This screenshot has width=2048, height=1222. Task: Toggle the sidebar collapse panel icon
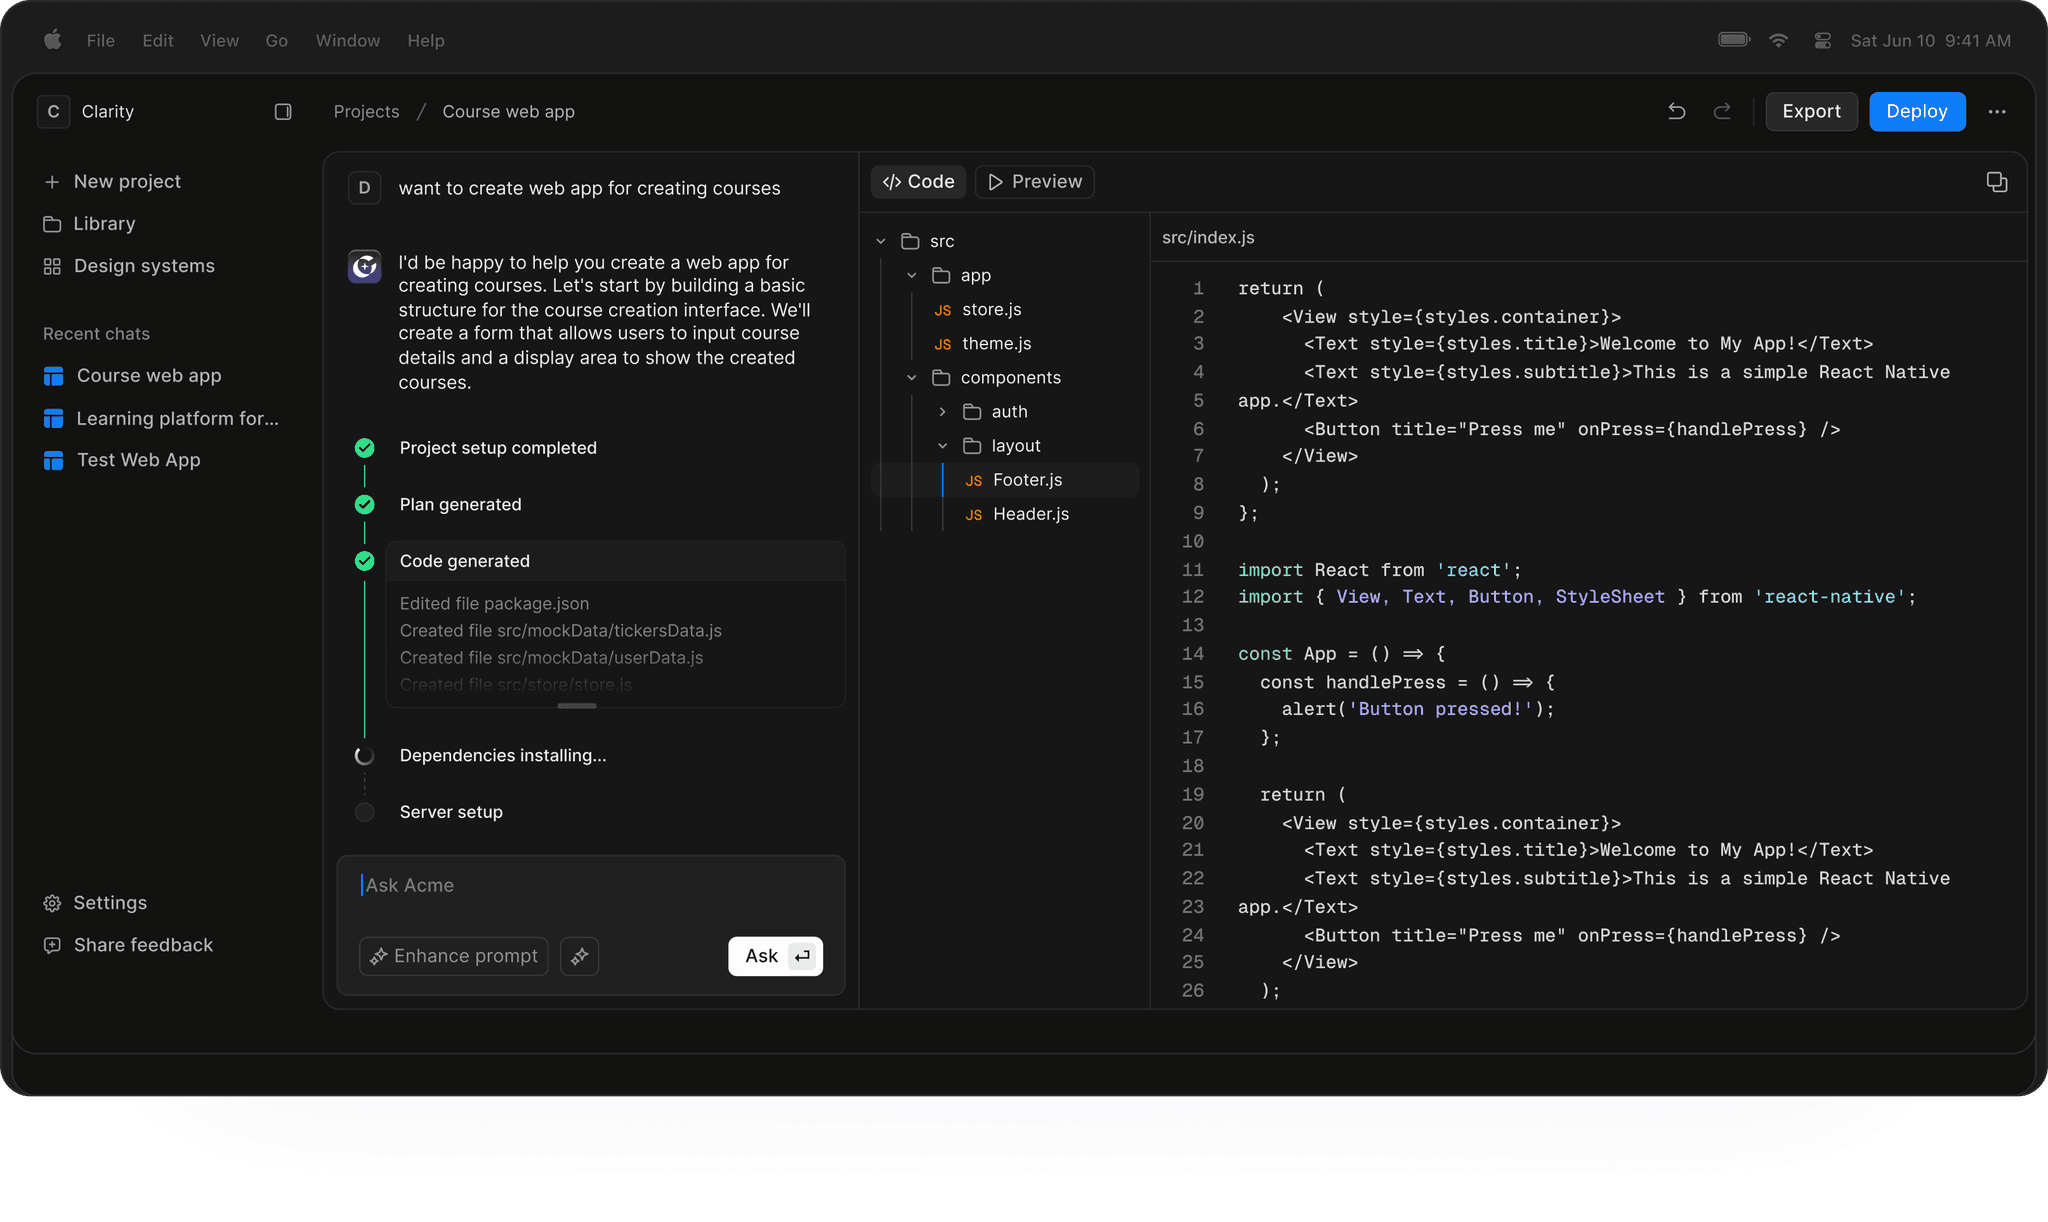pos(283,112)
